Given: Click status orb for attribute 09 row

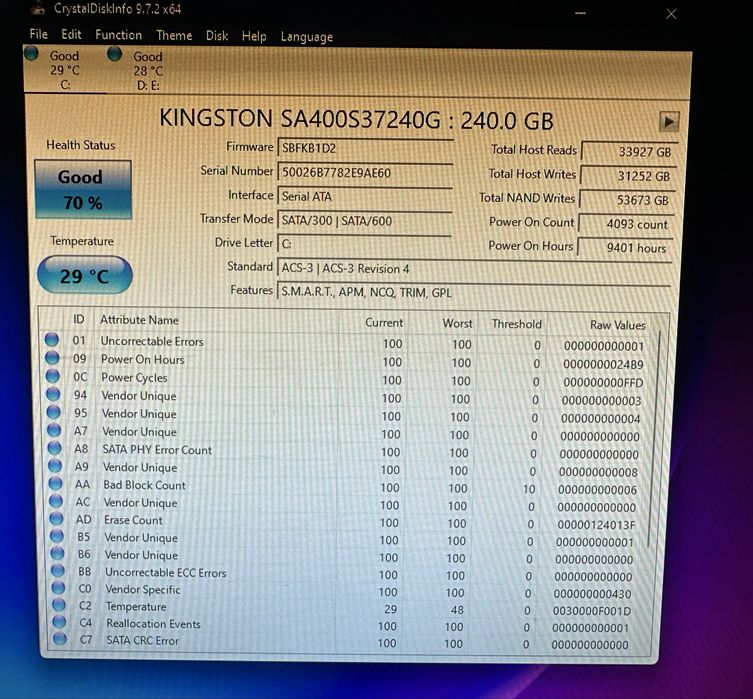Looking at the screenshot, I should (x=52, y=358).
